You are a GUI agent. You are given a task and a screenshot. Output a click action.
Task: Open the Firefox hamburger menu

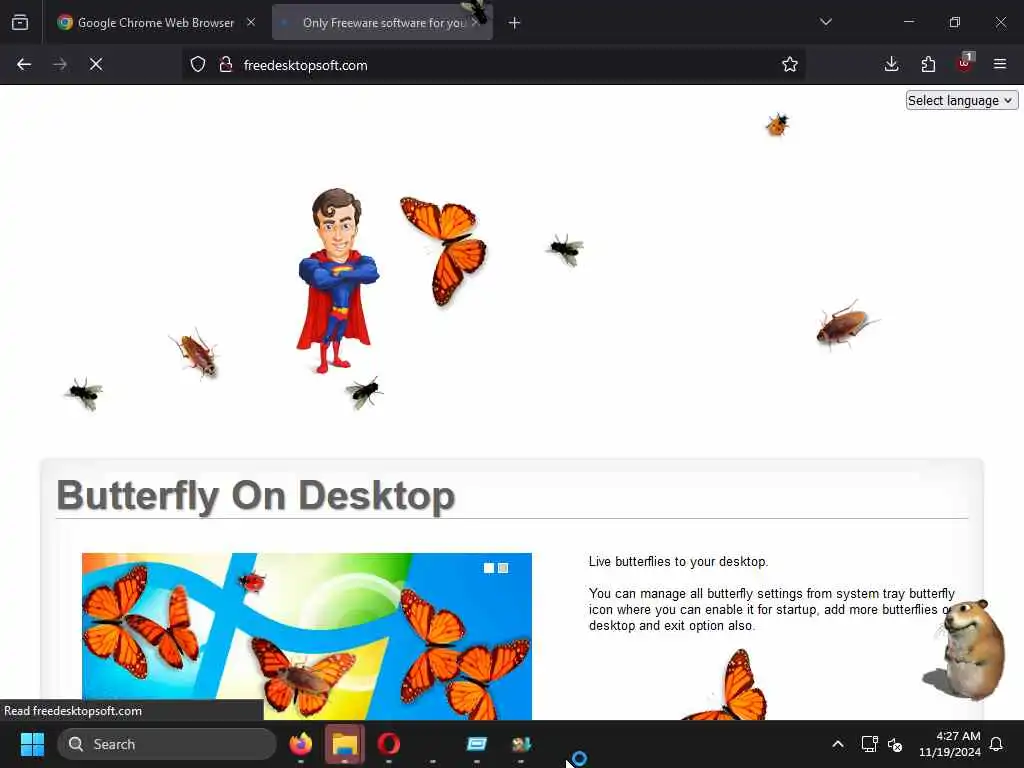coord(1000,64)
